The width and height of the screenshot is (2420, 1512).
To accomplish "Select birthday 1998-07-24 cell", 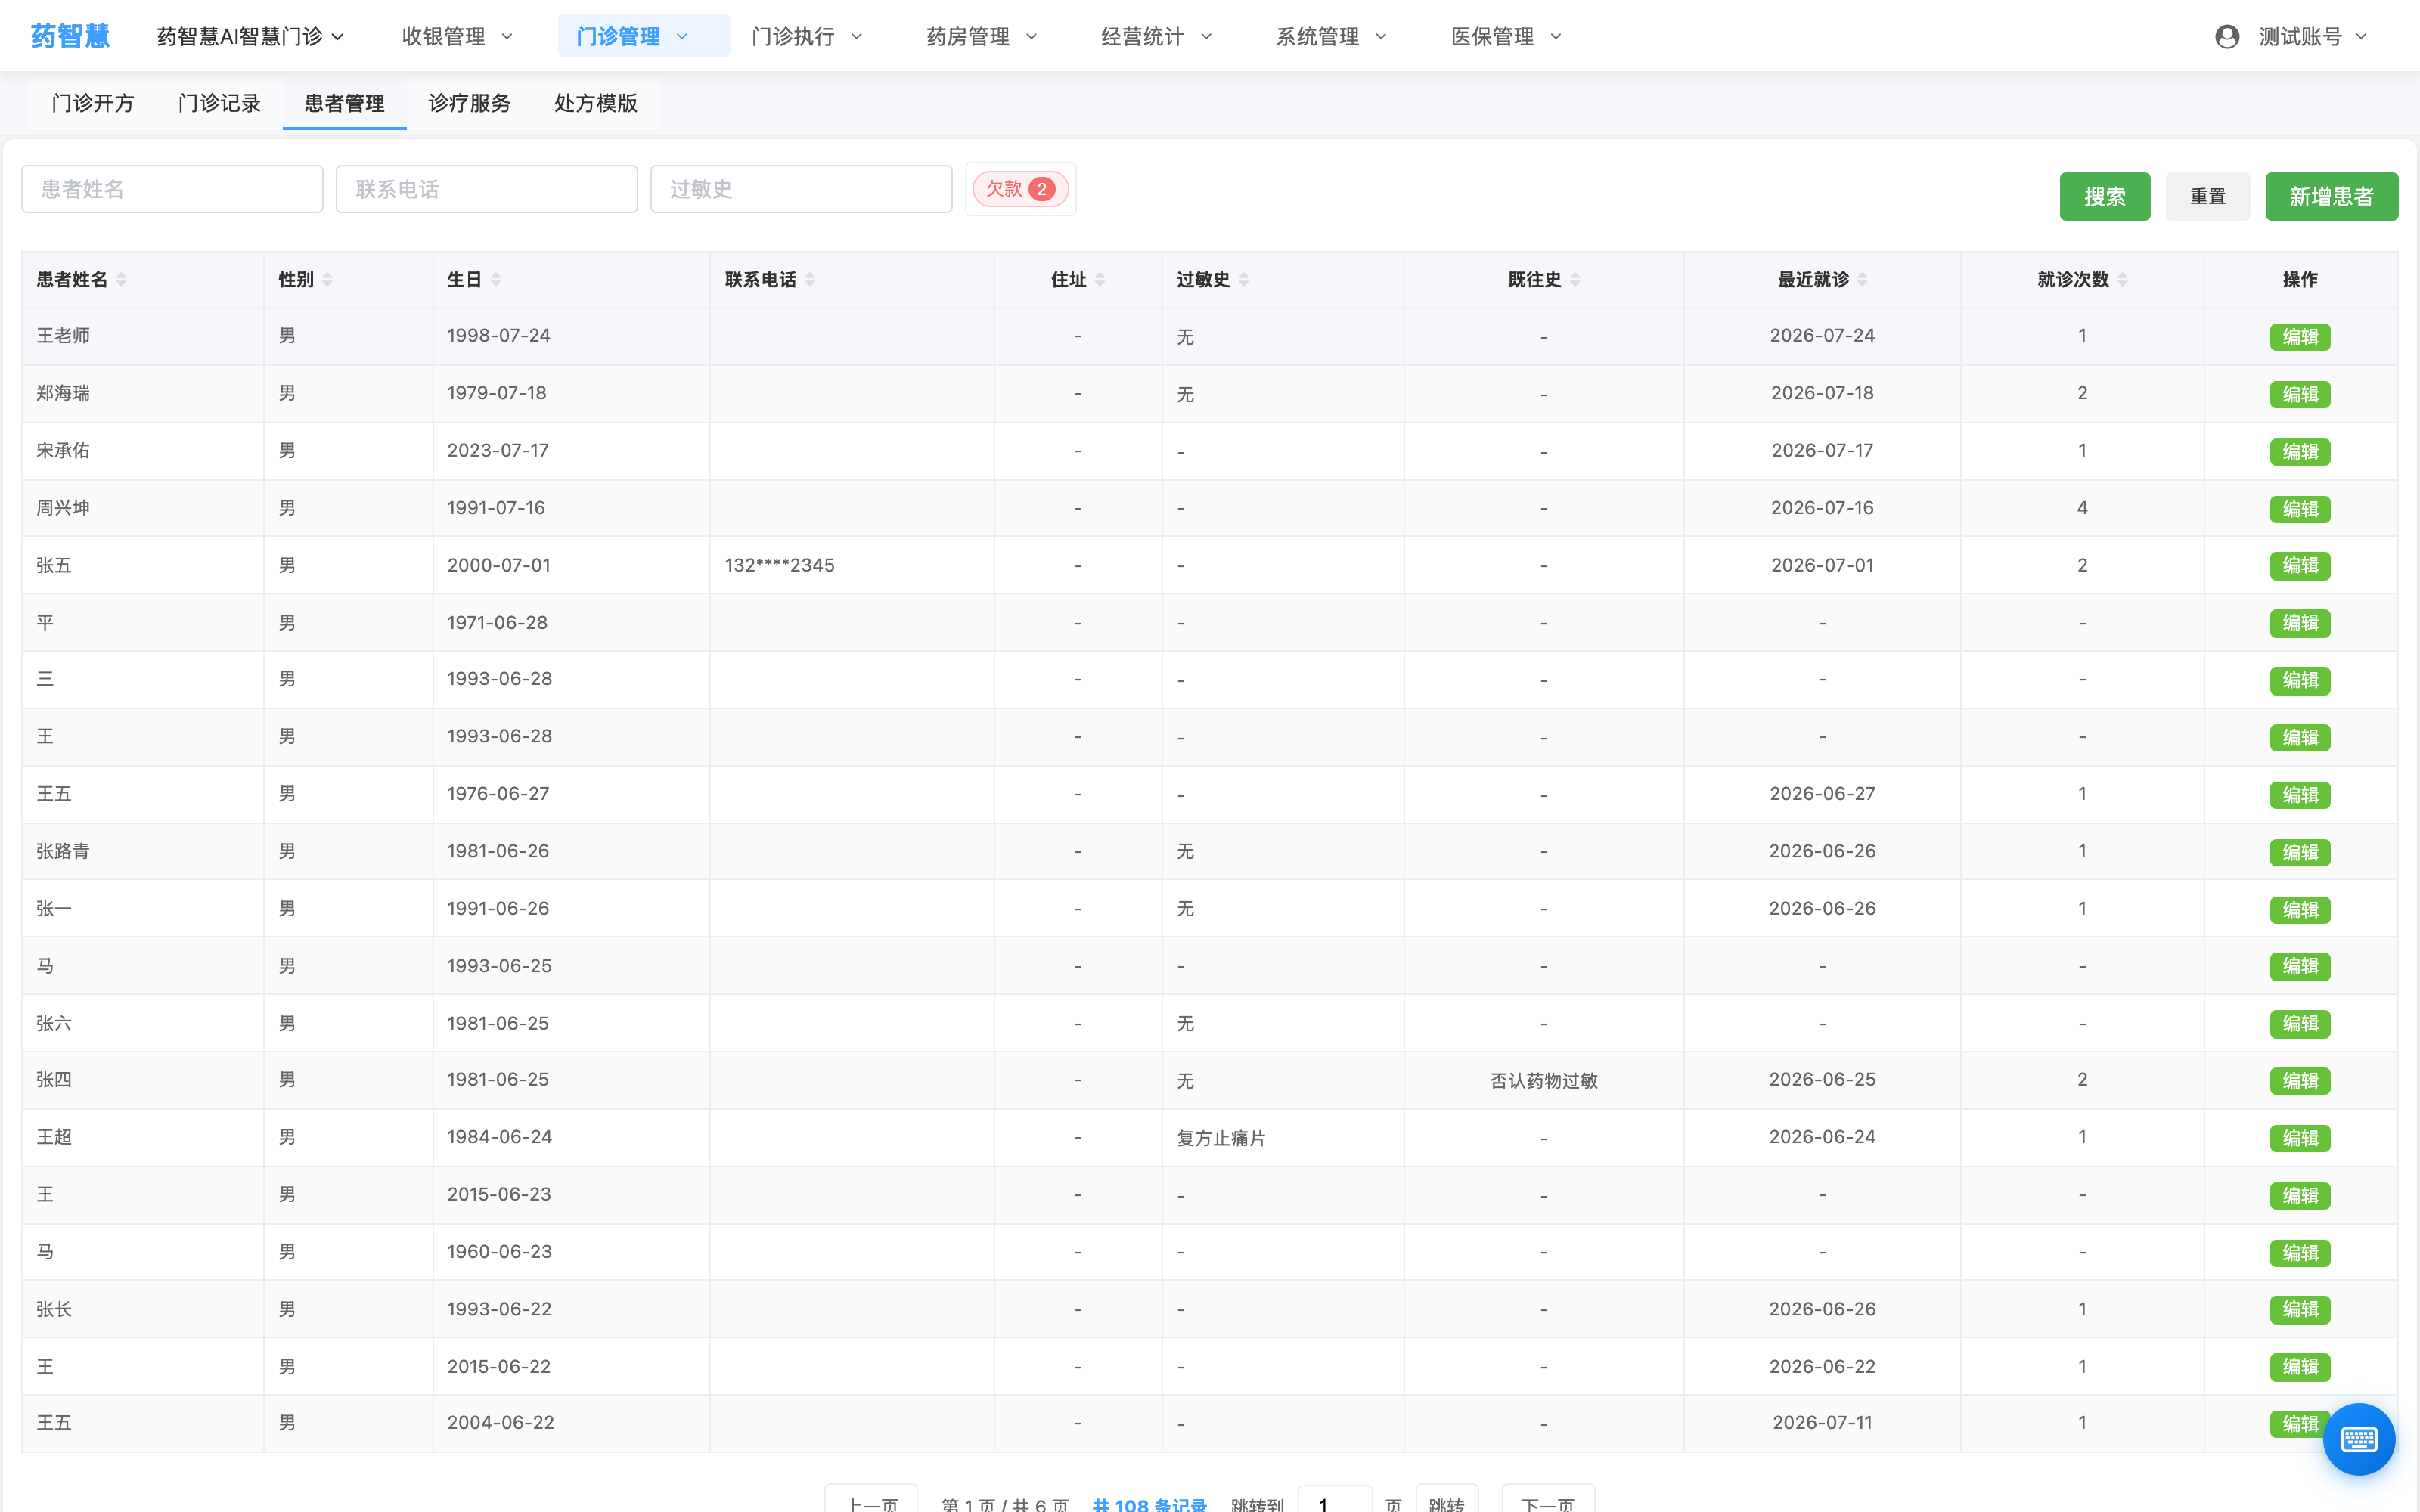I will pyautogui.click(x=498, y=335).
